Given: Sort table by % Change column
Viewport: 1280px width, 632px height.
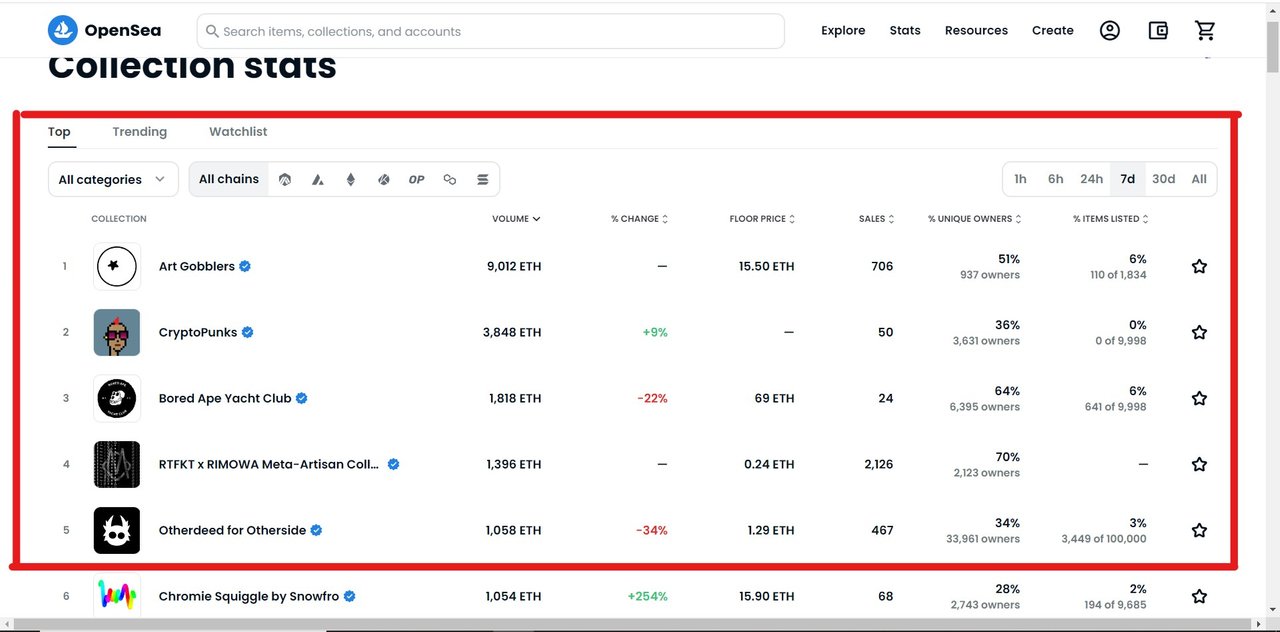Looking at the screenshot, I should [640, 219].
